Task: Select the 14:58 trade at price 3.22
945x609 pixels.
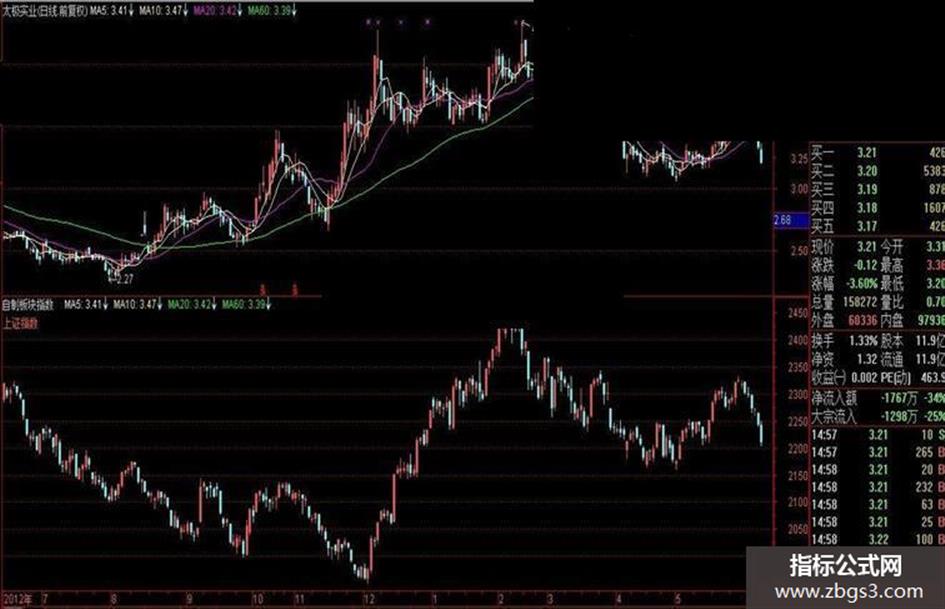Action: click(878, 540)
